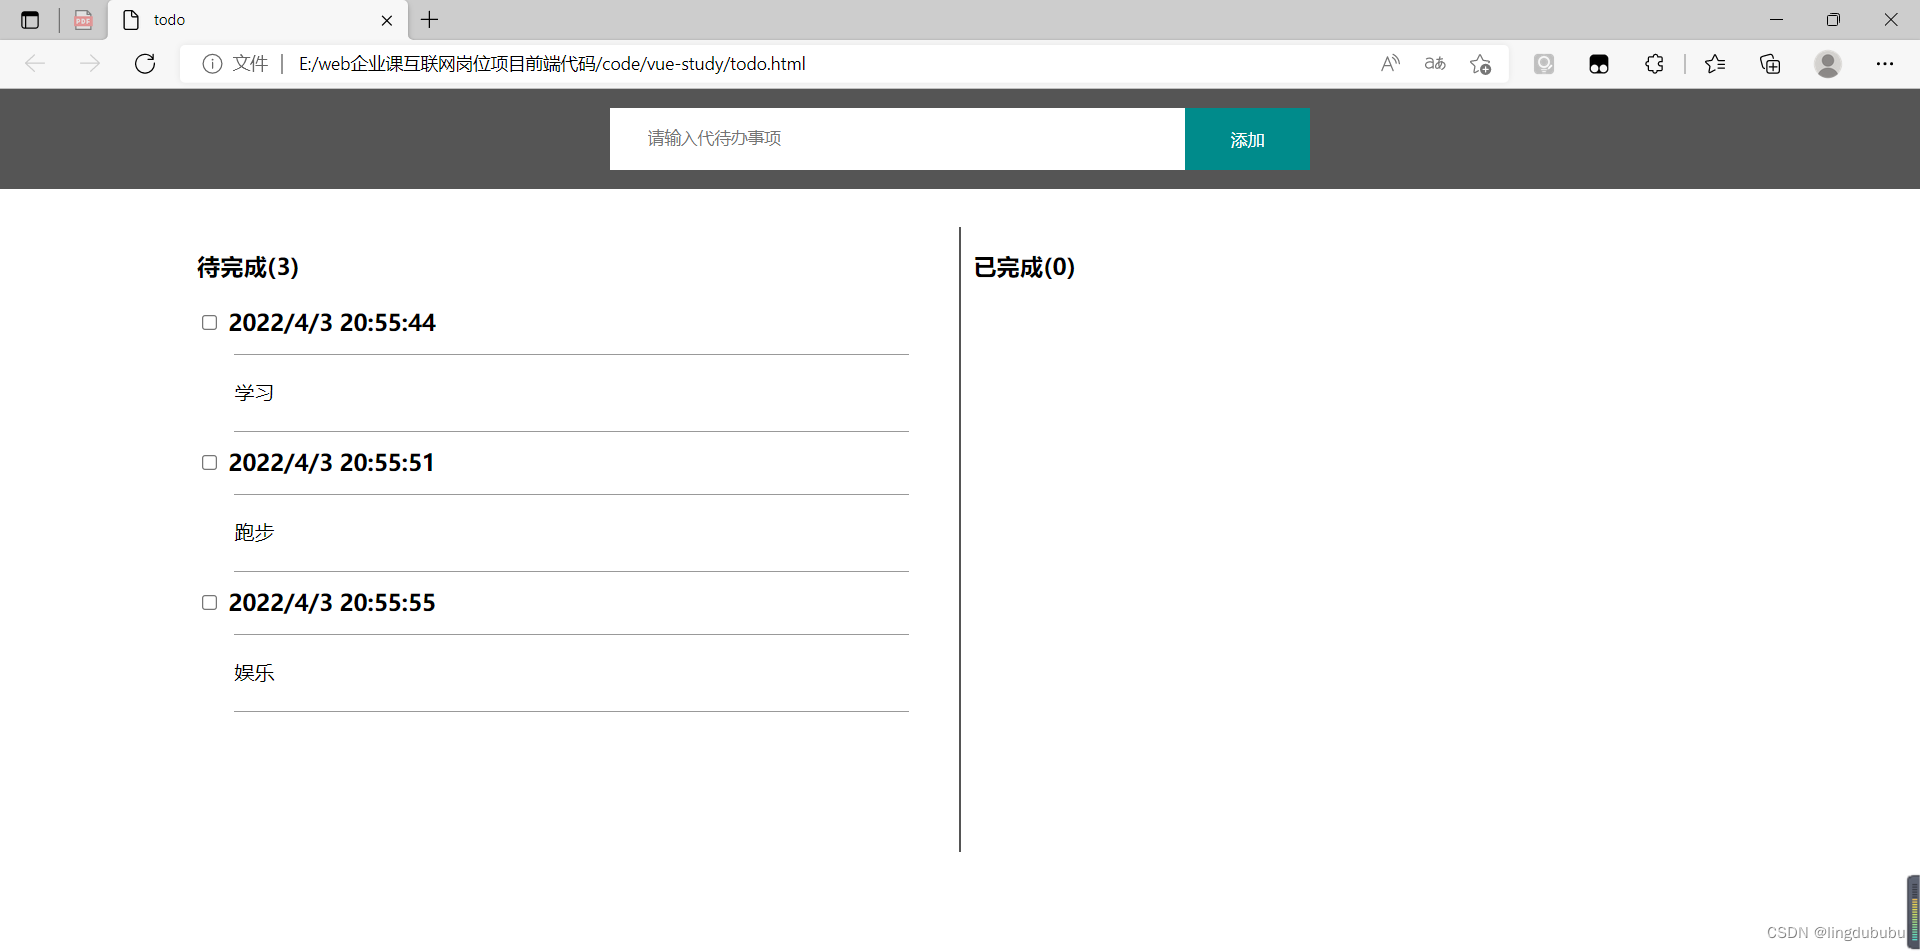Click the 2022/4/3 20:55:44 timestamp
1920x951 pixels.
click(x=332, y=322)
